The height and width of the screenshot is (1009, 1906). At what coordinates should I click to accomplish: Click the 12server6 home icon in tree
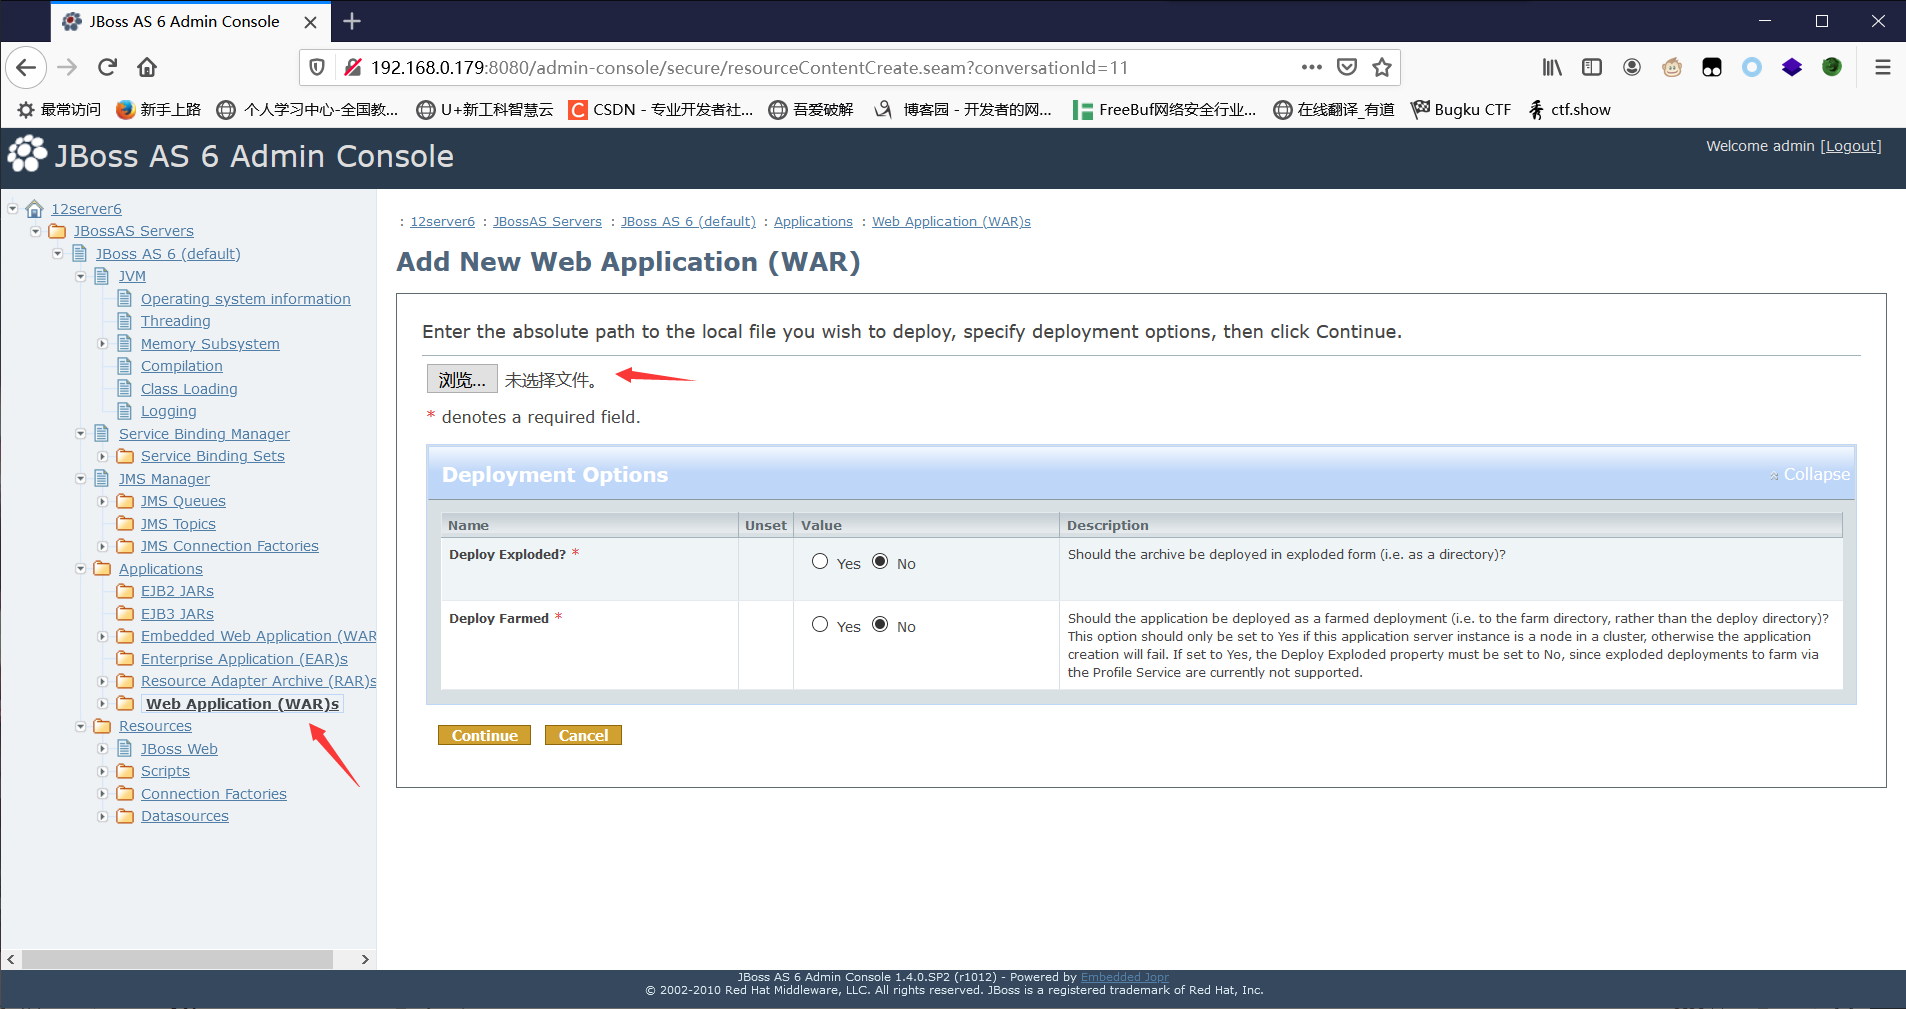coord(34,208)
